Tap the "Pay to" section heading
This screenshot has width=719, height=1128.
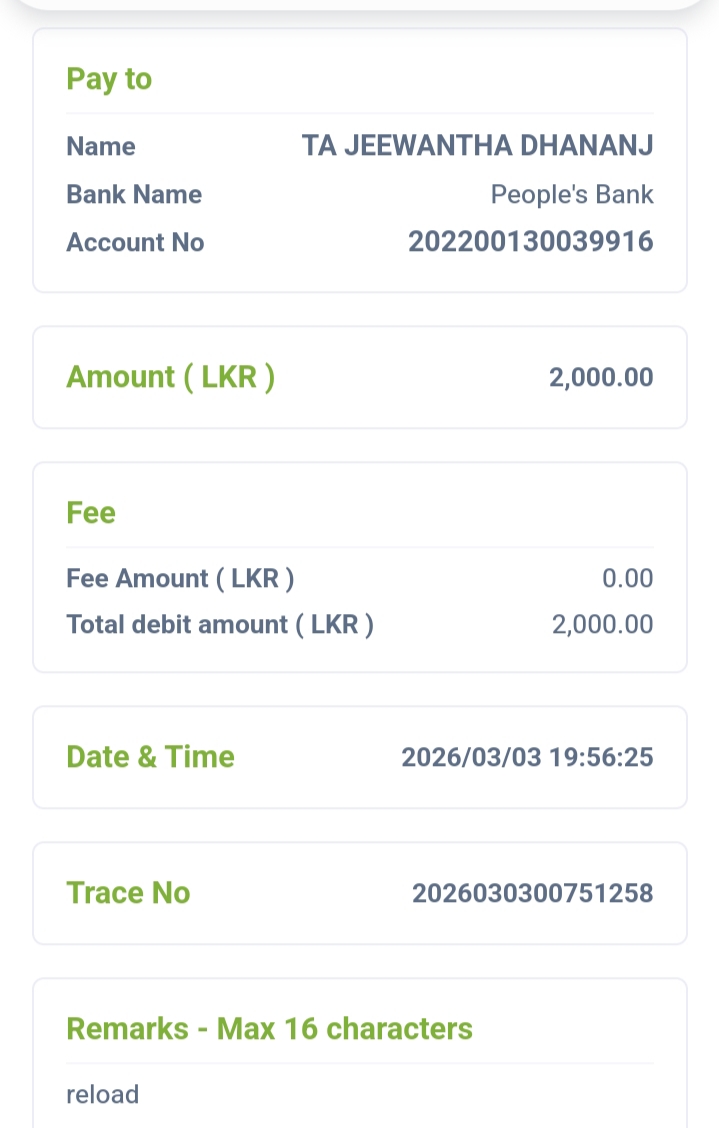tap(109, 79)
